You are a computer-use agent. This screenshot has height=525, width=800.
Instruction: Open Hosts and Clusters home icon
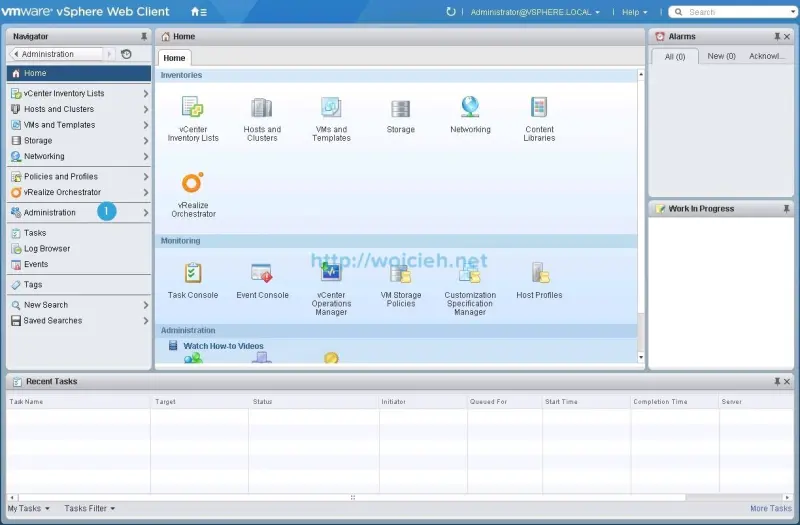click(x=262, y=108)
